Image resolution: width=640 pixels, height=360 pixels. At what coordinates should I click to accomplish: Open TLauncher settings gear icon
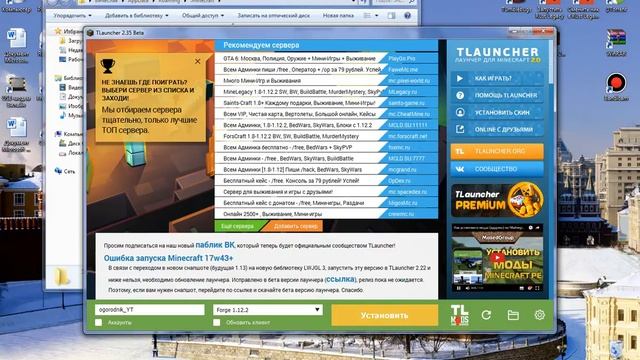[x=540, y=315]
